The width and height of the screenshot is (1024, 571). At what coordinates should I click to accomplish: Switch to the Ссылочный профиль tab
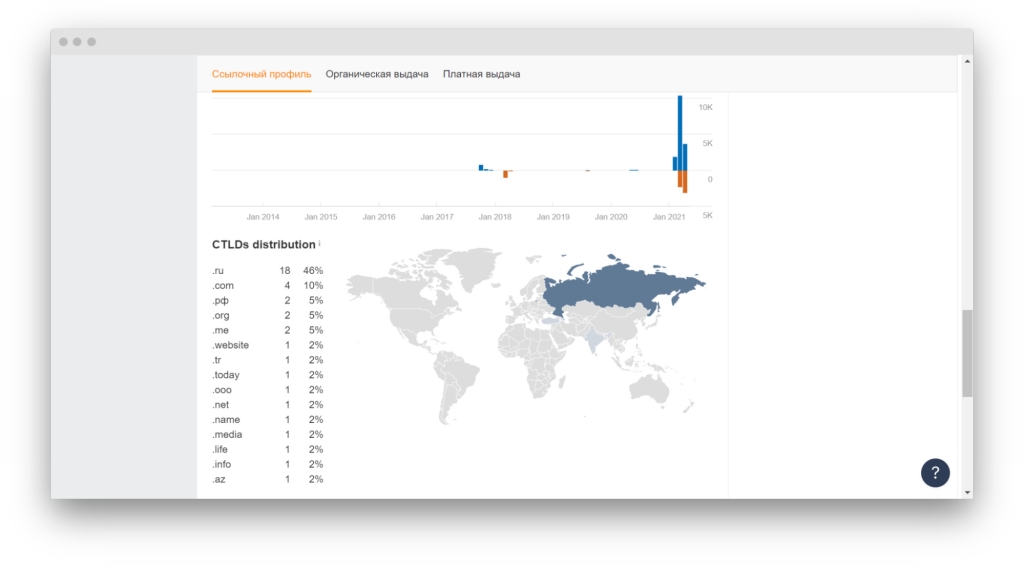(261, 74)
